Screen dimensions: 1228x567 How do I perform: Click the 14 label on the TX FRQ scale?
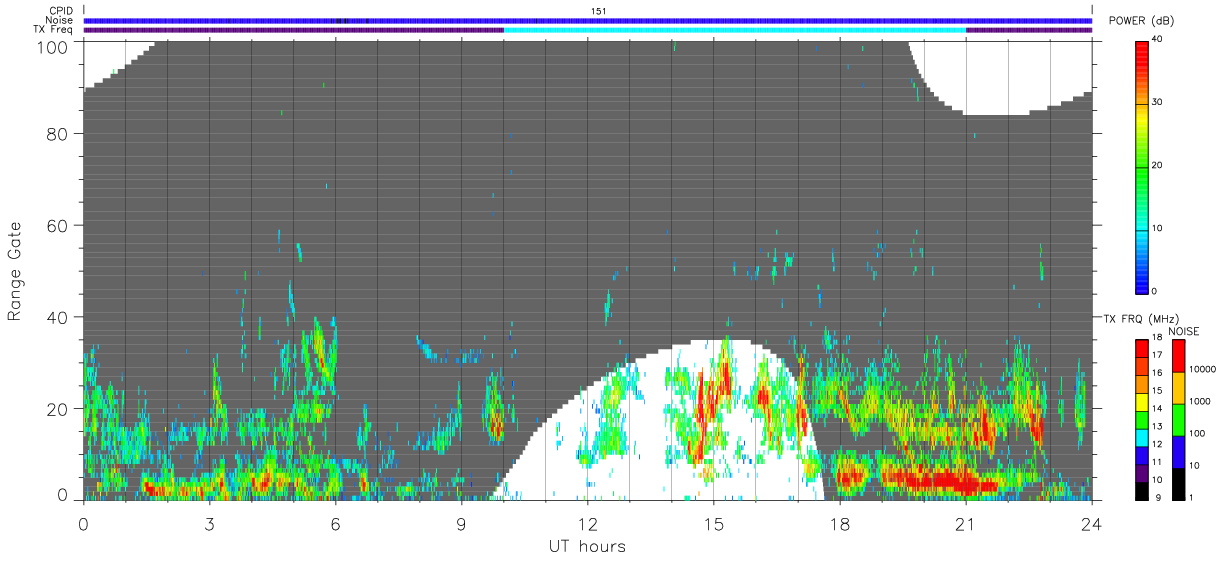click(x=1157, y=408)
